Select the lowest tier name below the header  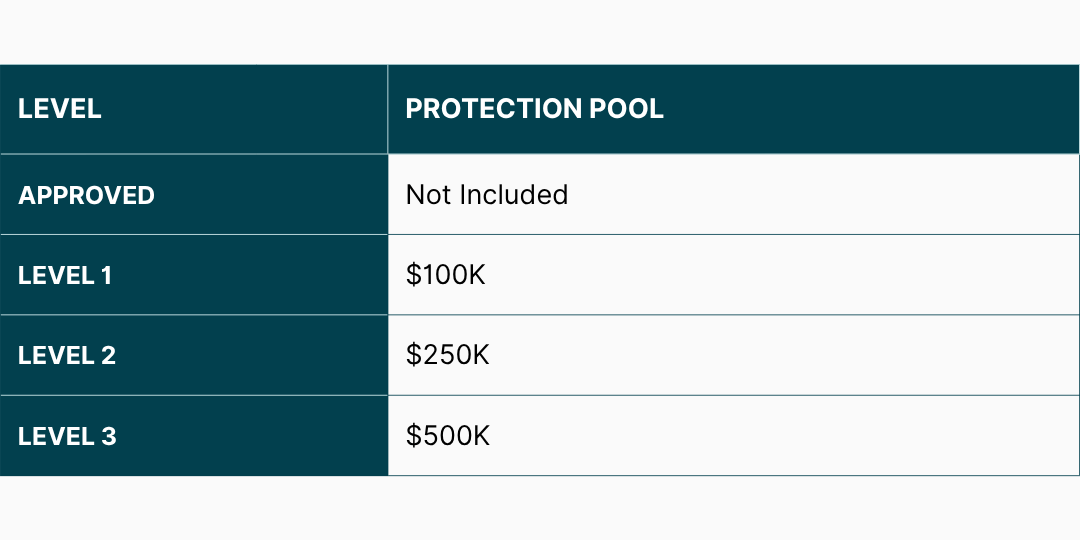86,195
